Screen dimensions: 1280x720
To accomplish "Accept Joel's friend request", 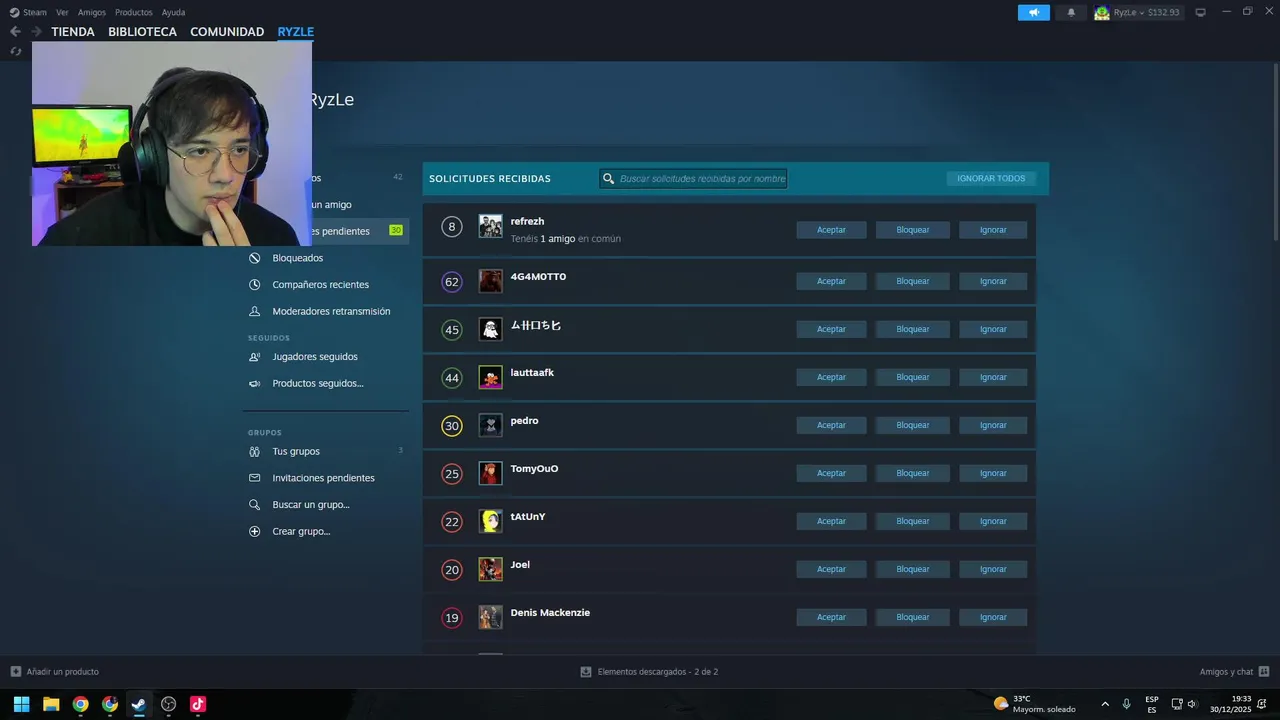I will click(x=831, y=569).
